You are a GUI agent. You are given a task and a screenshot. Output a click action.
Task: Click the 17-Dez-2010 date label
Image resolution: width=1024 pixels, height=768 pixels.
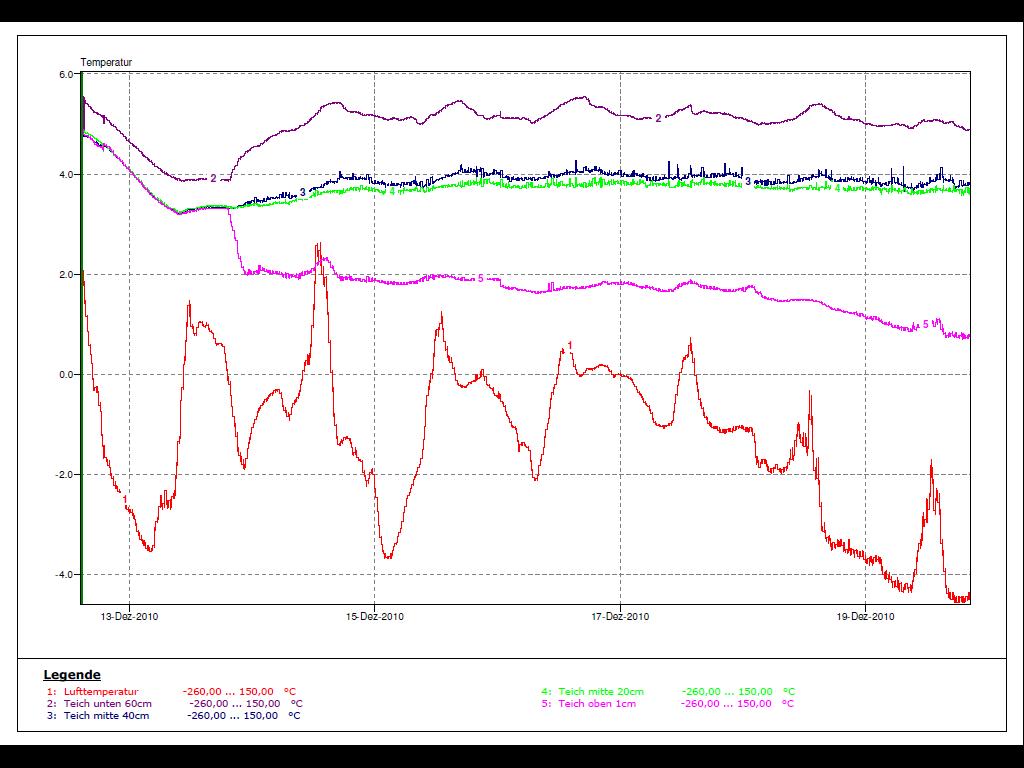pos(620,616)
